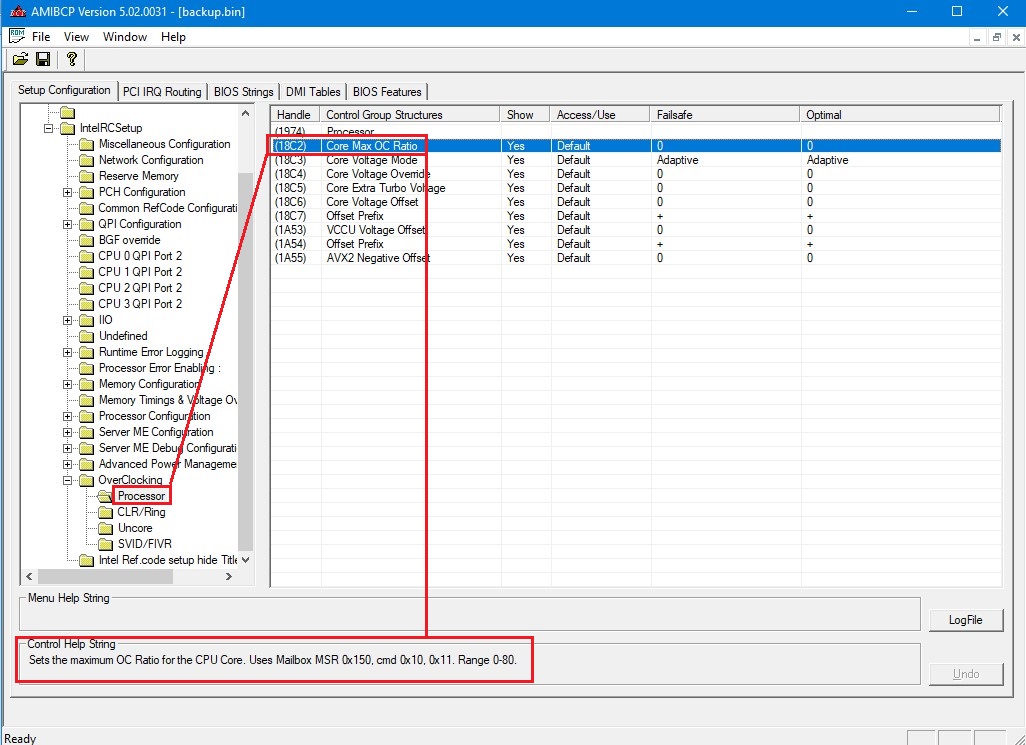Open the Window menu
This screenshot has width=1026, height=745.
point(125,37)
